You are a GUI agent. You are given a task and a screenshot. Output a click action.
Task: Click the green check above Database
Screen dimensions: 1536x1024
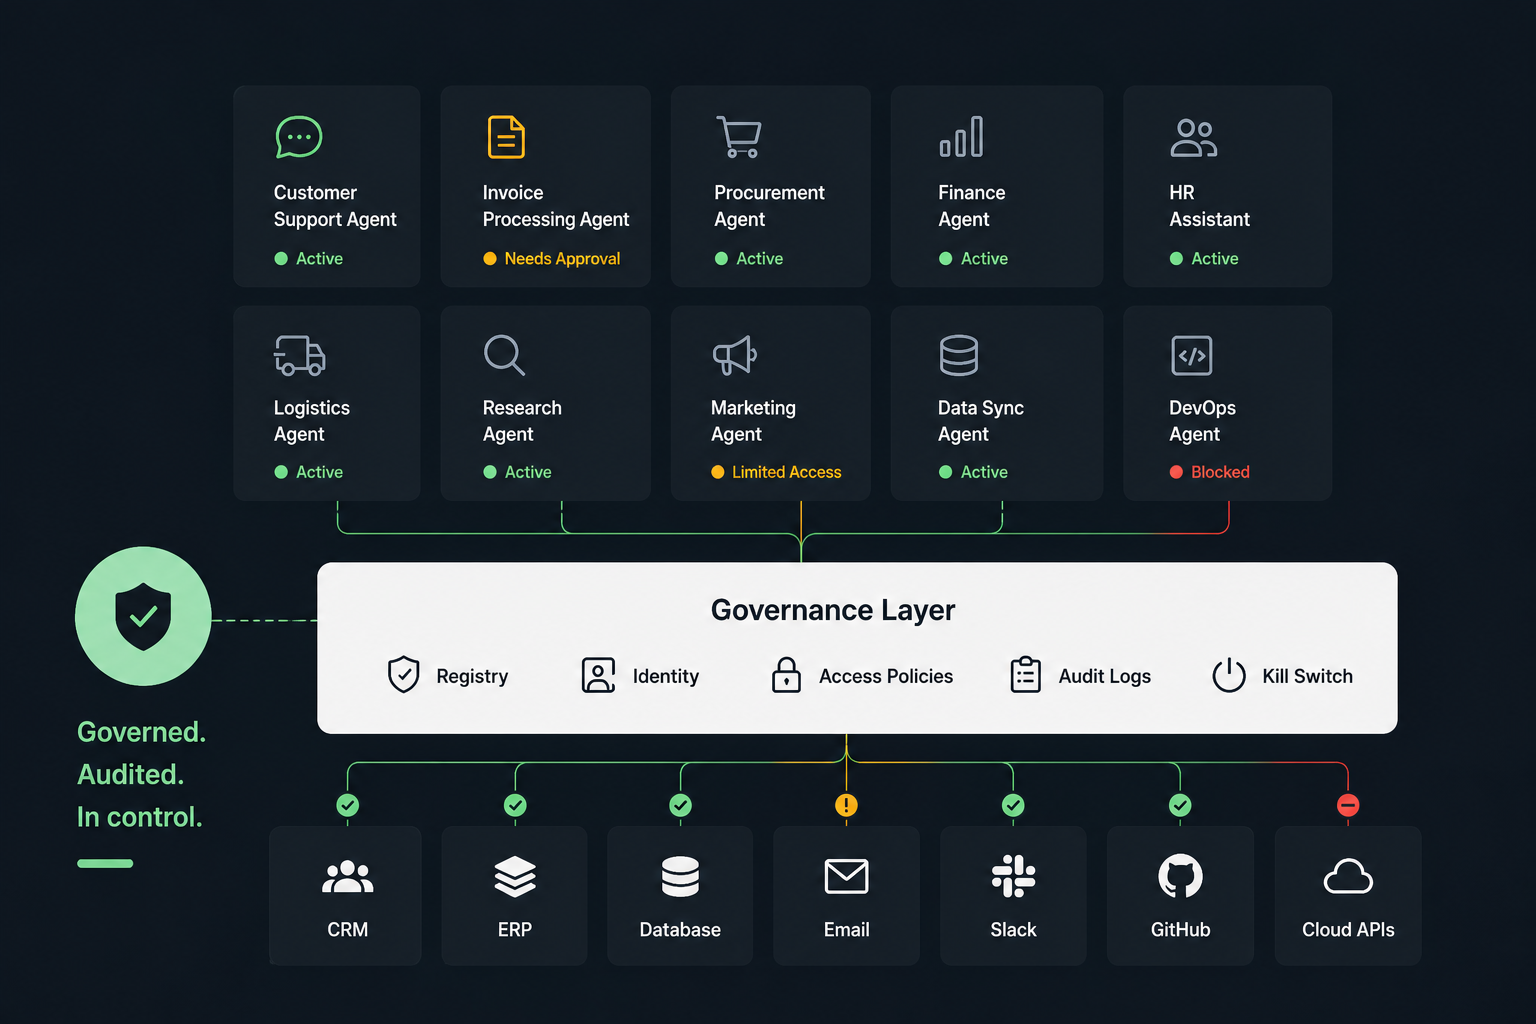(680, 805)
